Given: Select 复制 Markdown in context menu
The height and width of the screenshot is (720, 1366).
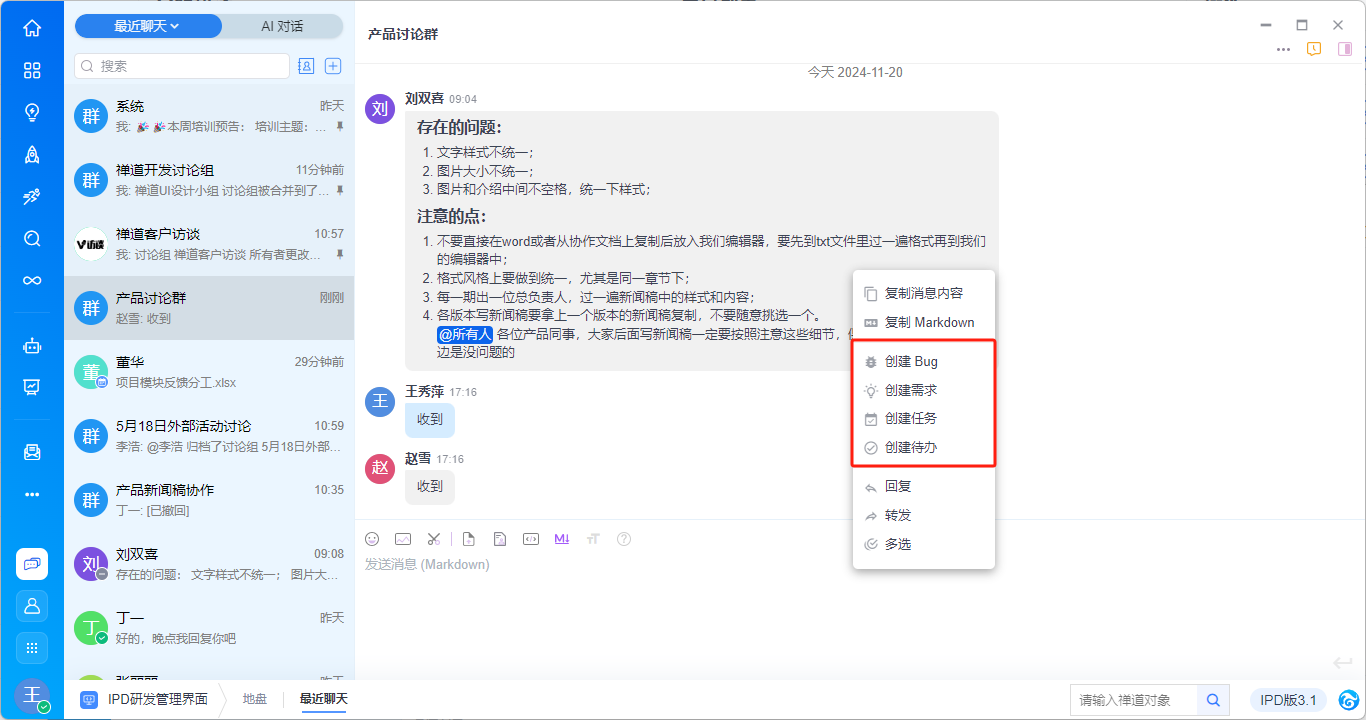Looking at the screenshot, I should (x=924, y=323).
